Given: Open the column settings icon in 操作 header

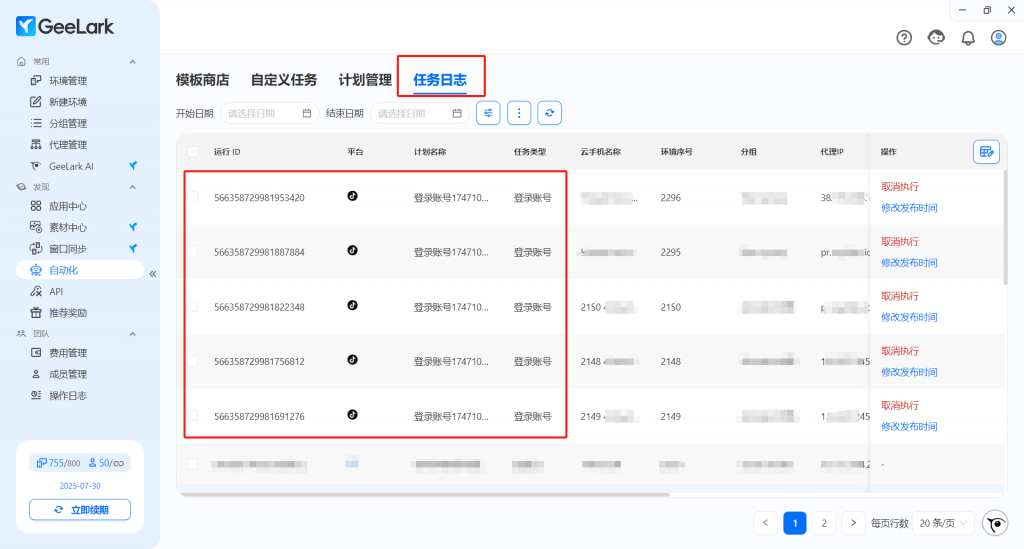Looking at the screenshot, I should pyautogui.click(x=986, y=151).
